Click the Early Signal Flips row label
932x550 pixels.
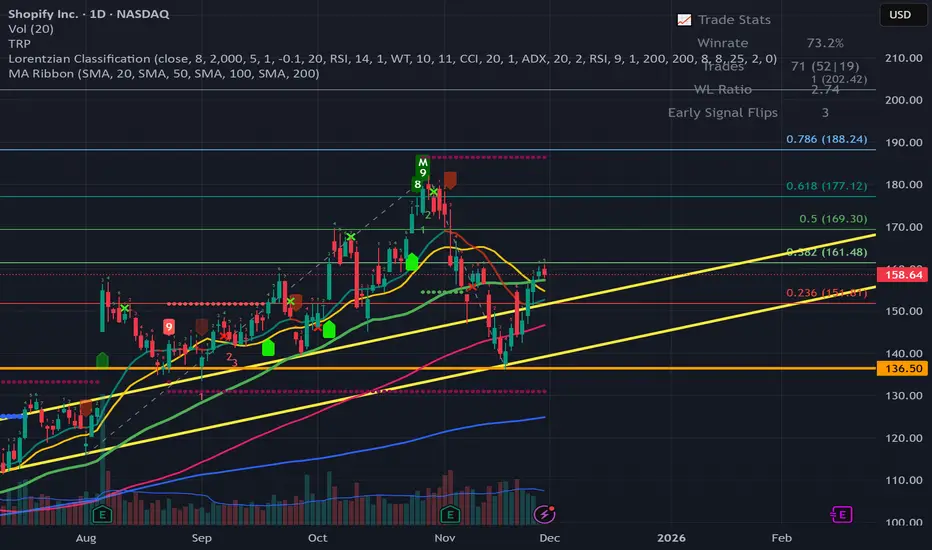coord(723,112)
